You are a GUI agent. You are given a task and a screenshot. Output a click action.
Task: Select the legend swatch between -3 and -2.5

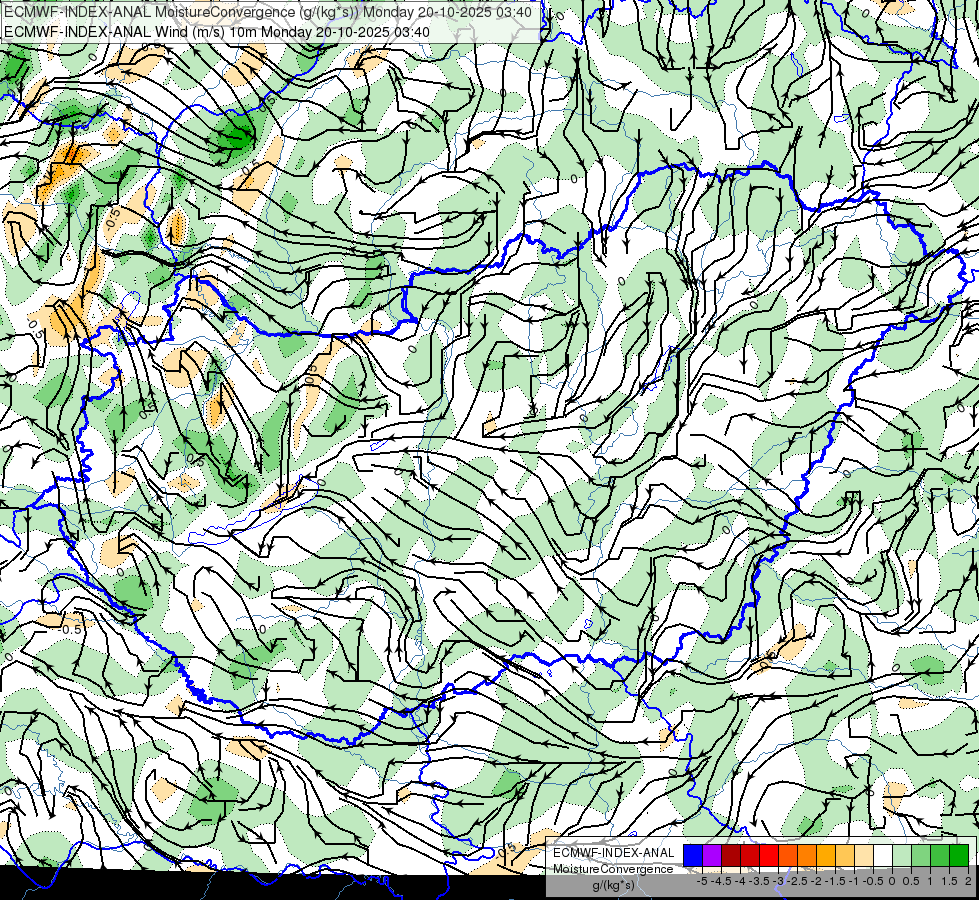pos(788,855)
